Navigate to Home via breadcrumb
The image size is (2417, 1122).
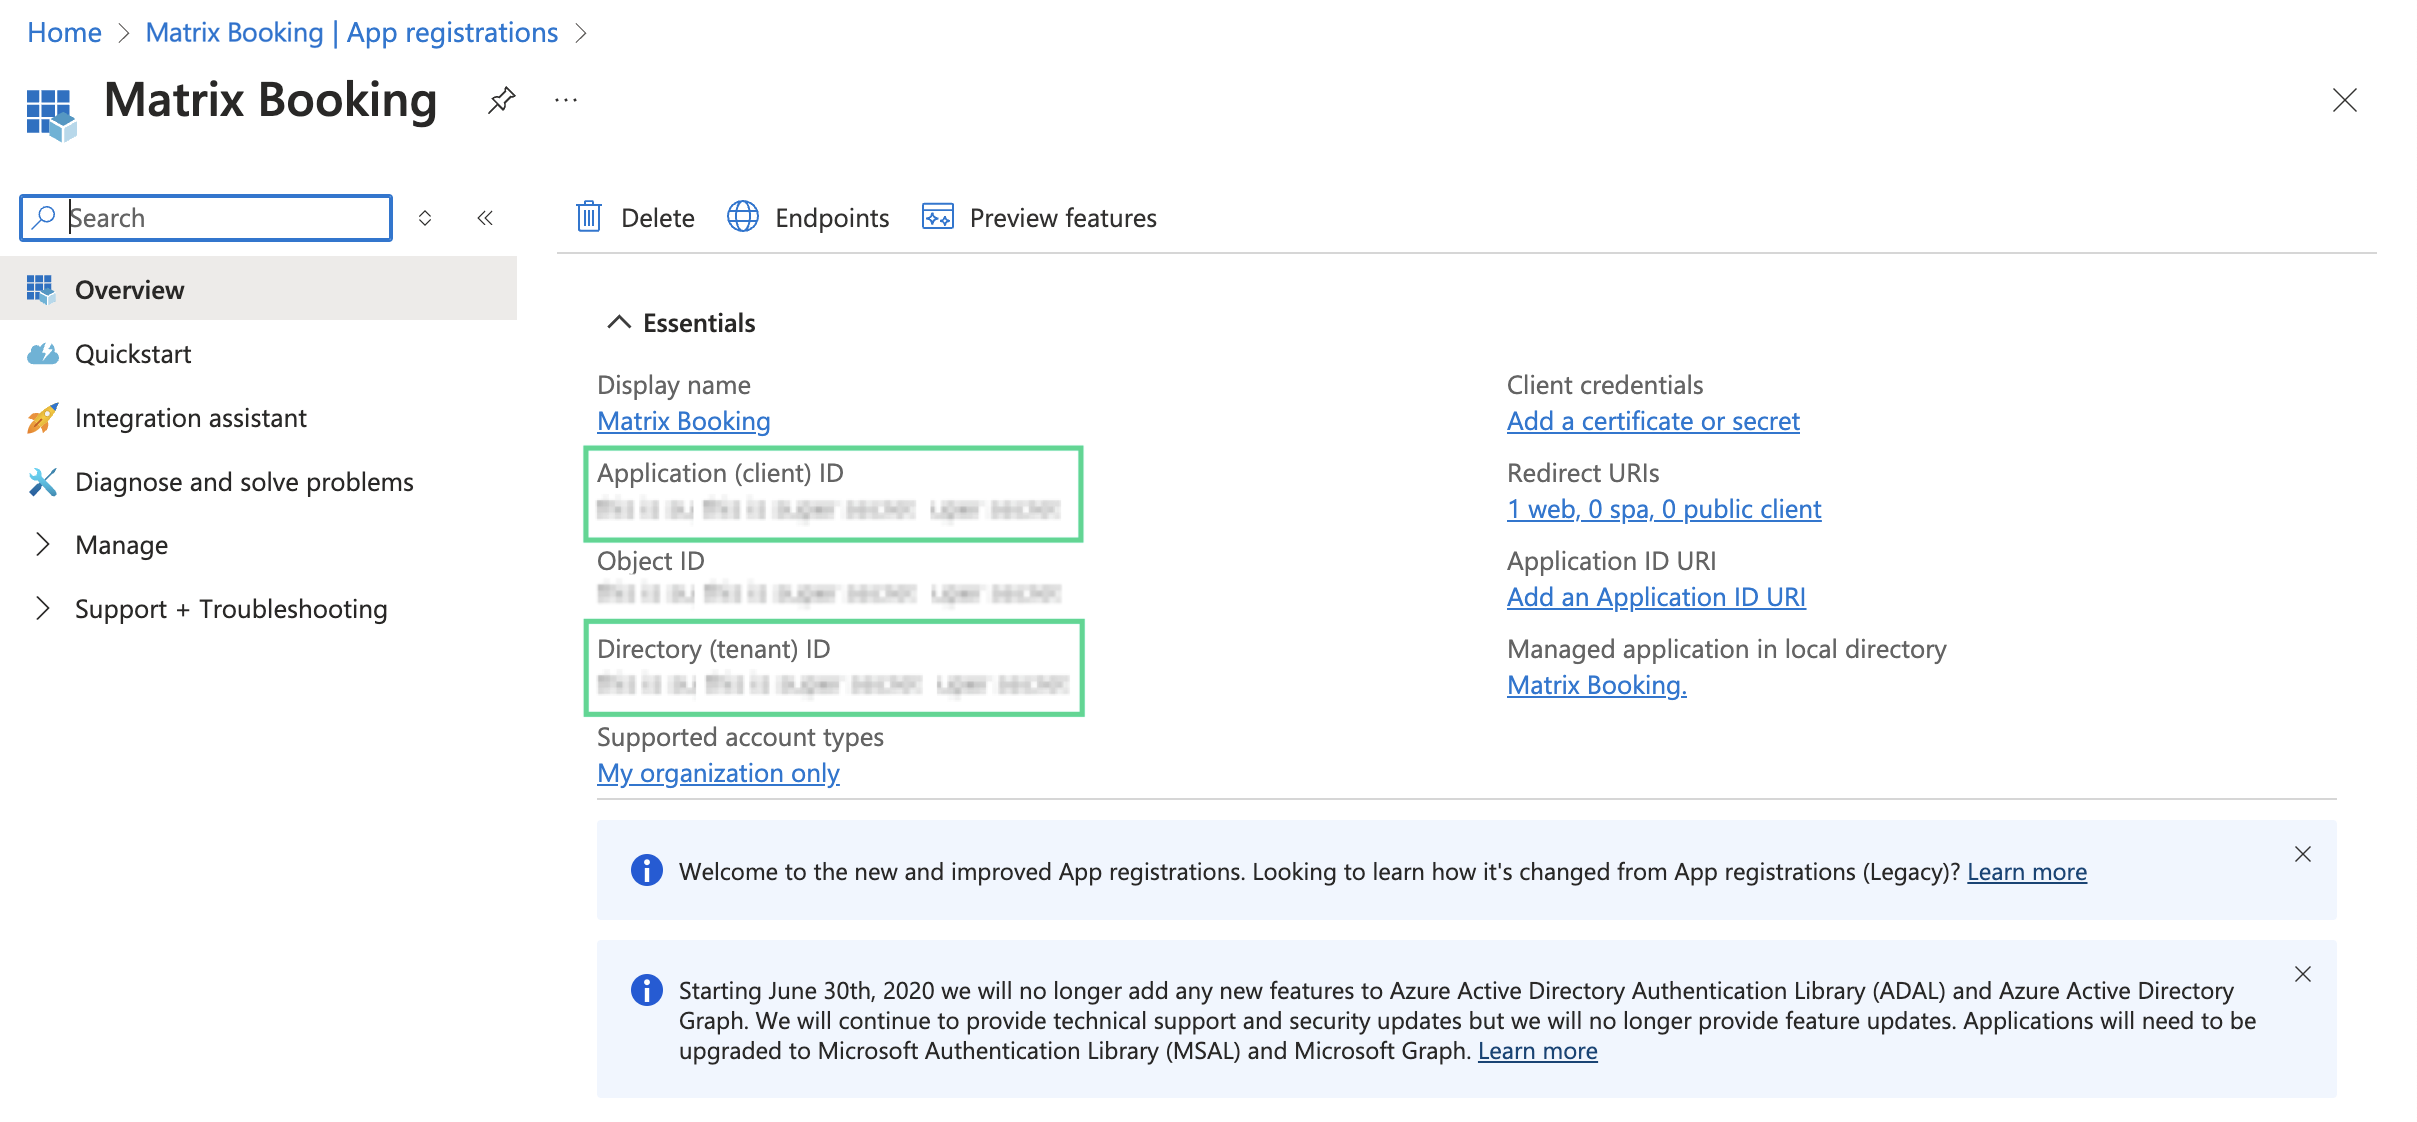(x=64, y=32)
